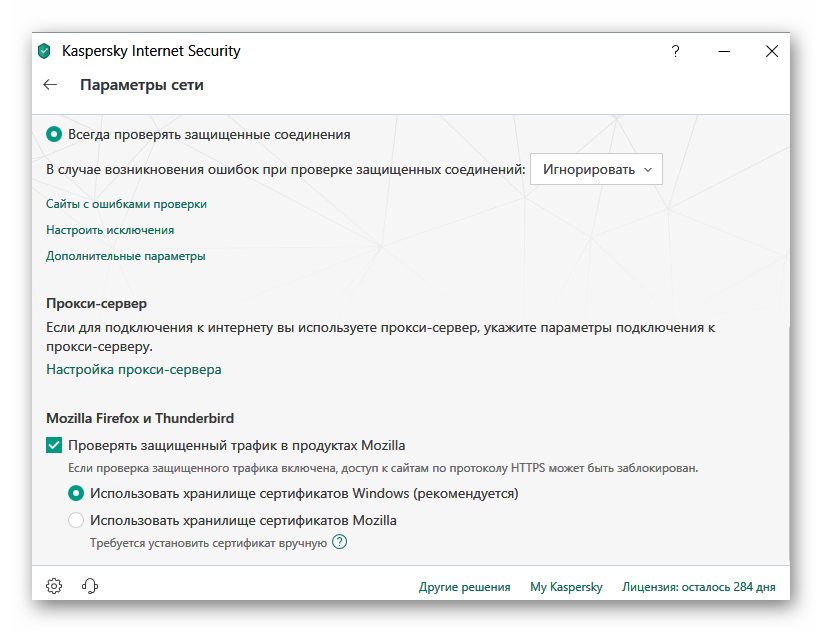Close the Kaspersky Internet Security window

[771, 51]
